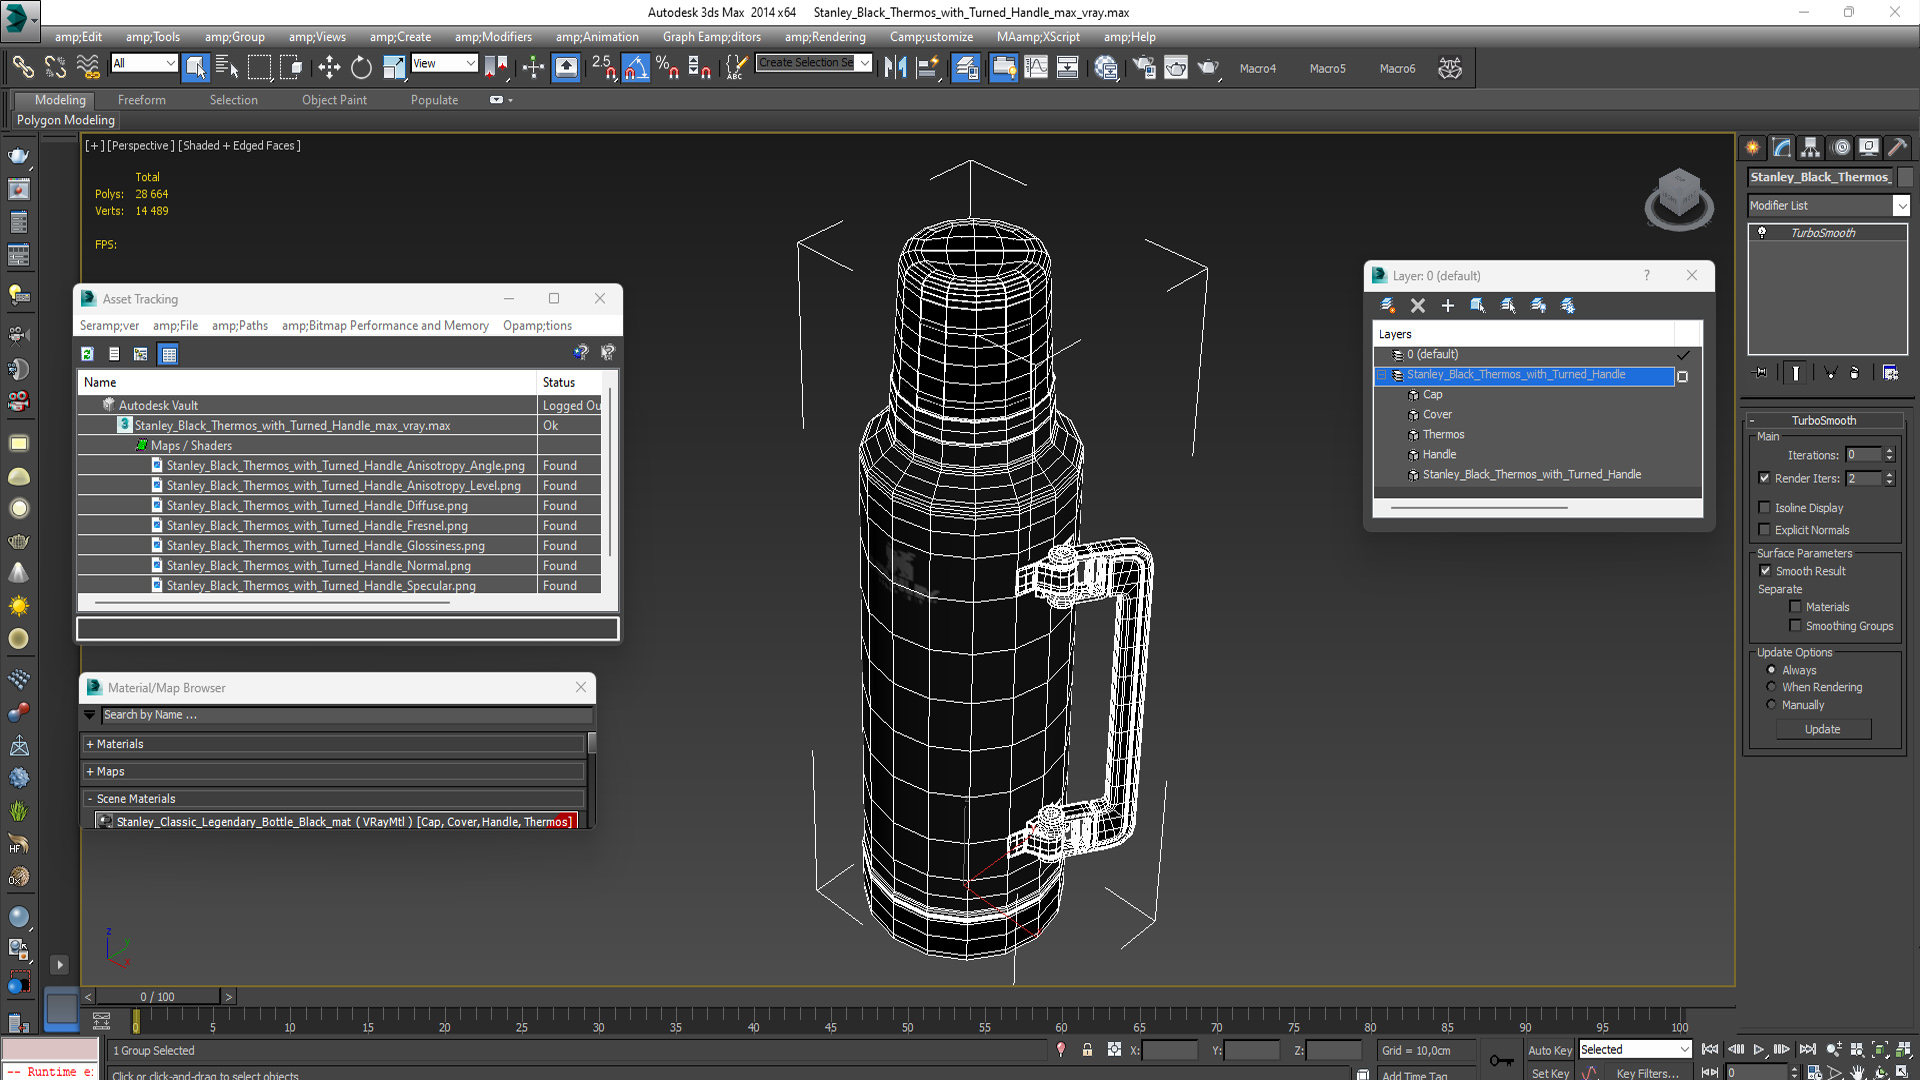The height and width of the screenshot is (1080, 1920).
Task: Enable Explicit Normals checkbox
Action: [1765, 530]
